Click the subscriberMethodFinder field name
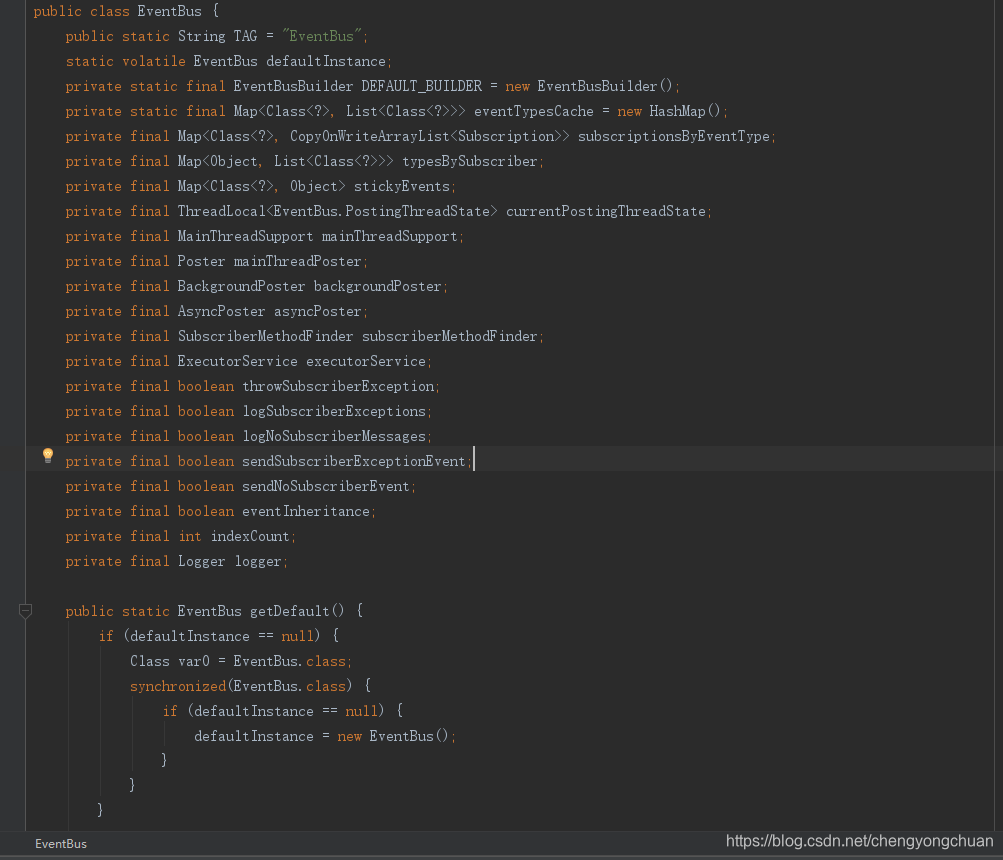The width and height of the screenshot is (1003, 860). [x=450, y=335]
